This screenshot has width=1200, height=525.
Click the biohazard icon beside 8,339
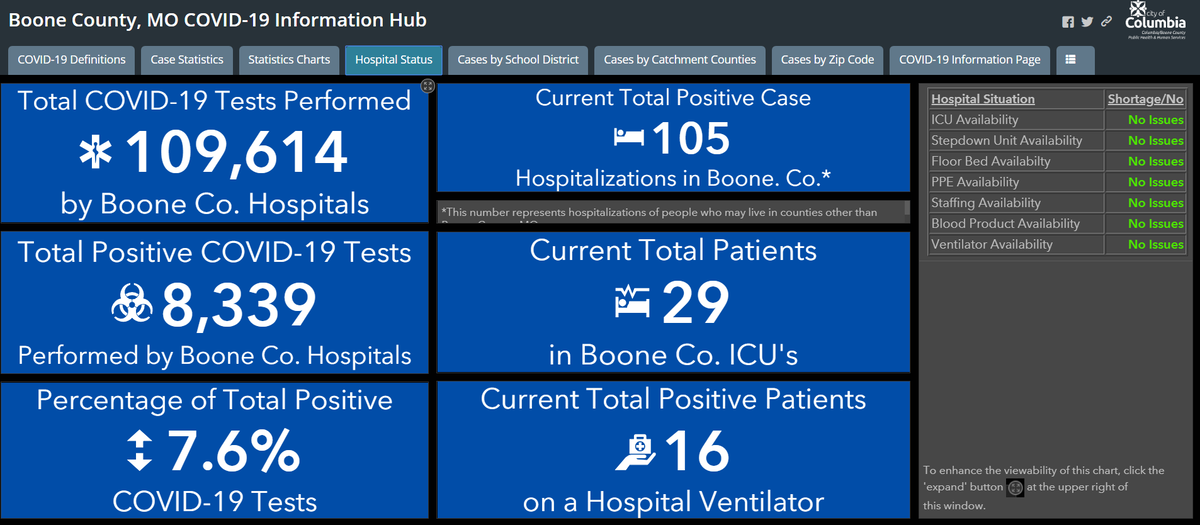coord(132,308)
